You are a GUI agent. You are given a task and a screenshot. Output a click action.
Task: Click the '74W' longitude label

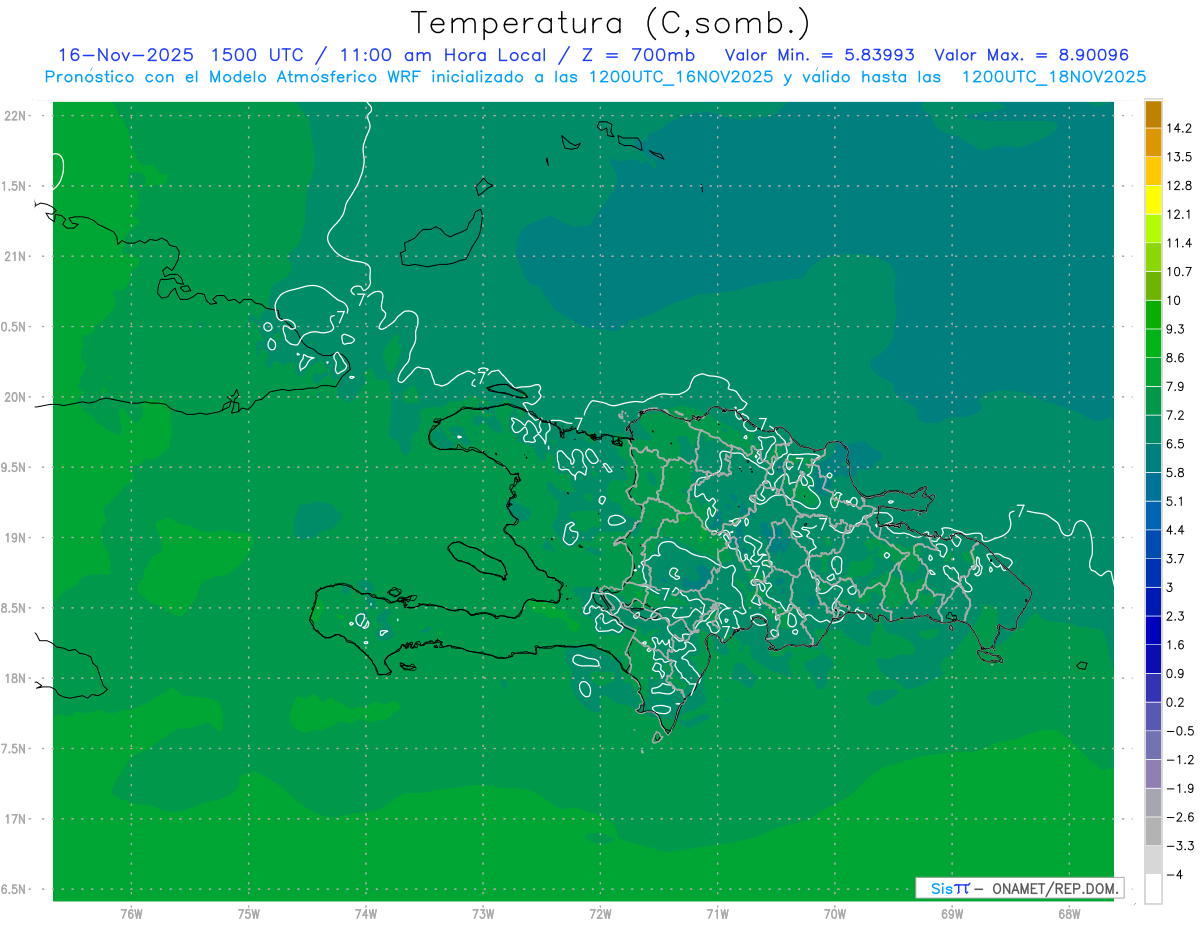coord(366,913)
